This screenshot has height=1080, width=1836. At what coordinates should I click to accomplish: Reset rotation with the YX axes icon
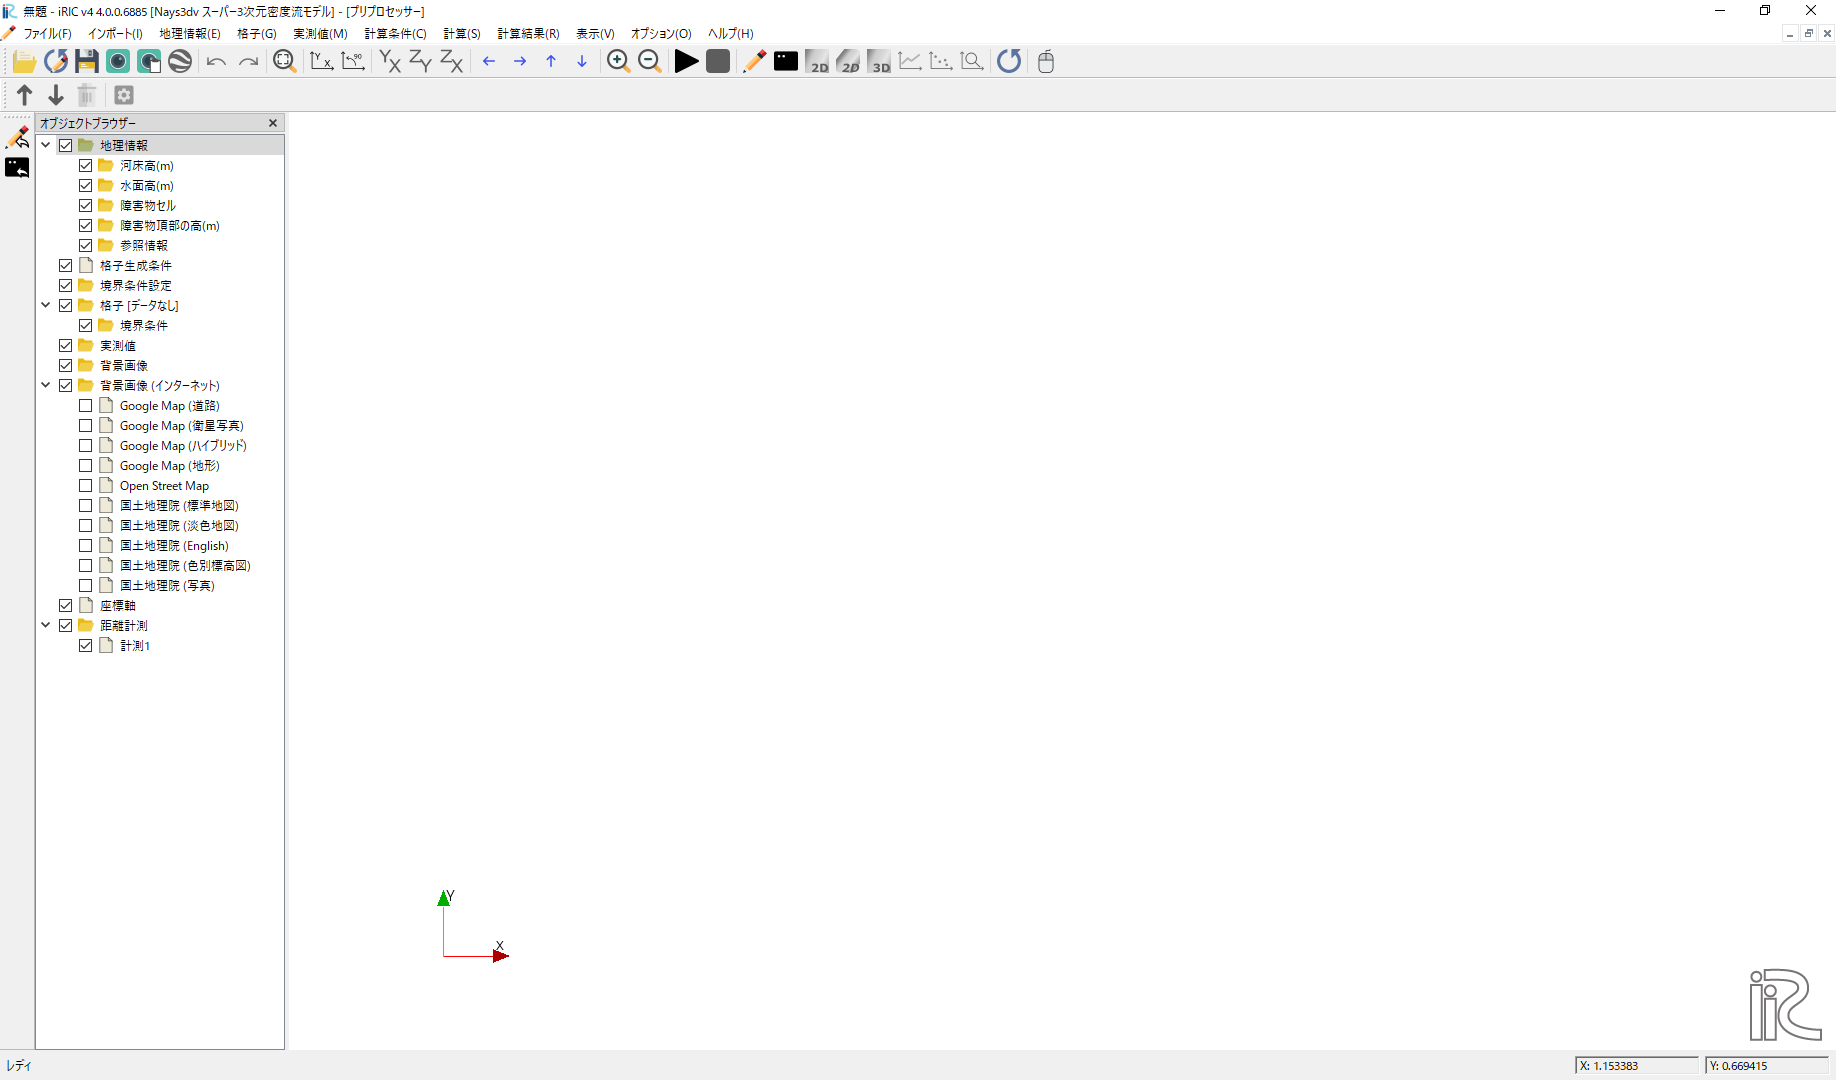coord(321,62)
